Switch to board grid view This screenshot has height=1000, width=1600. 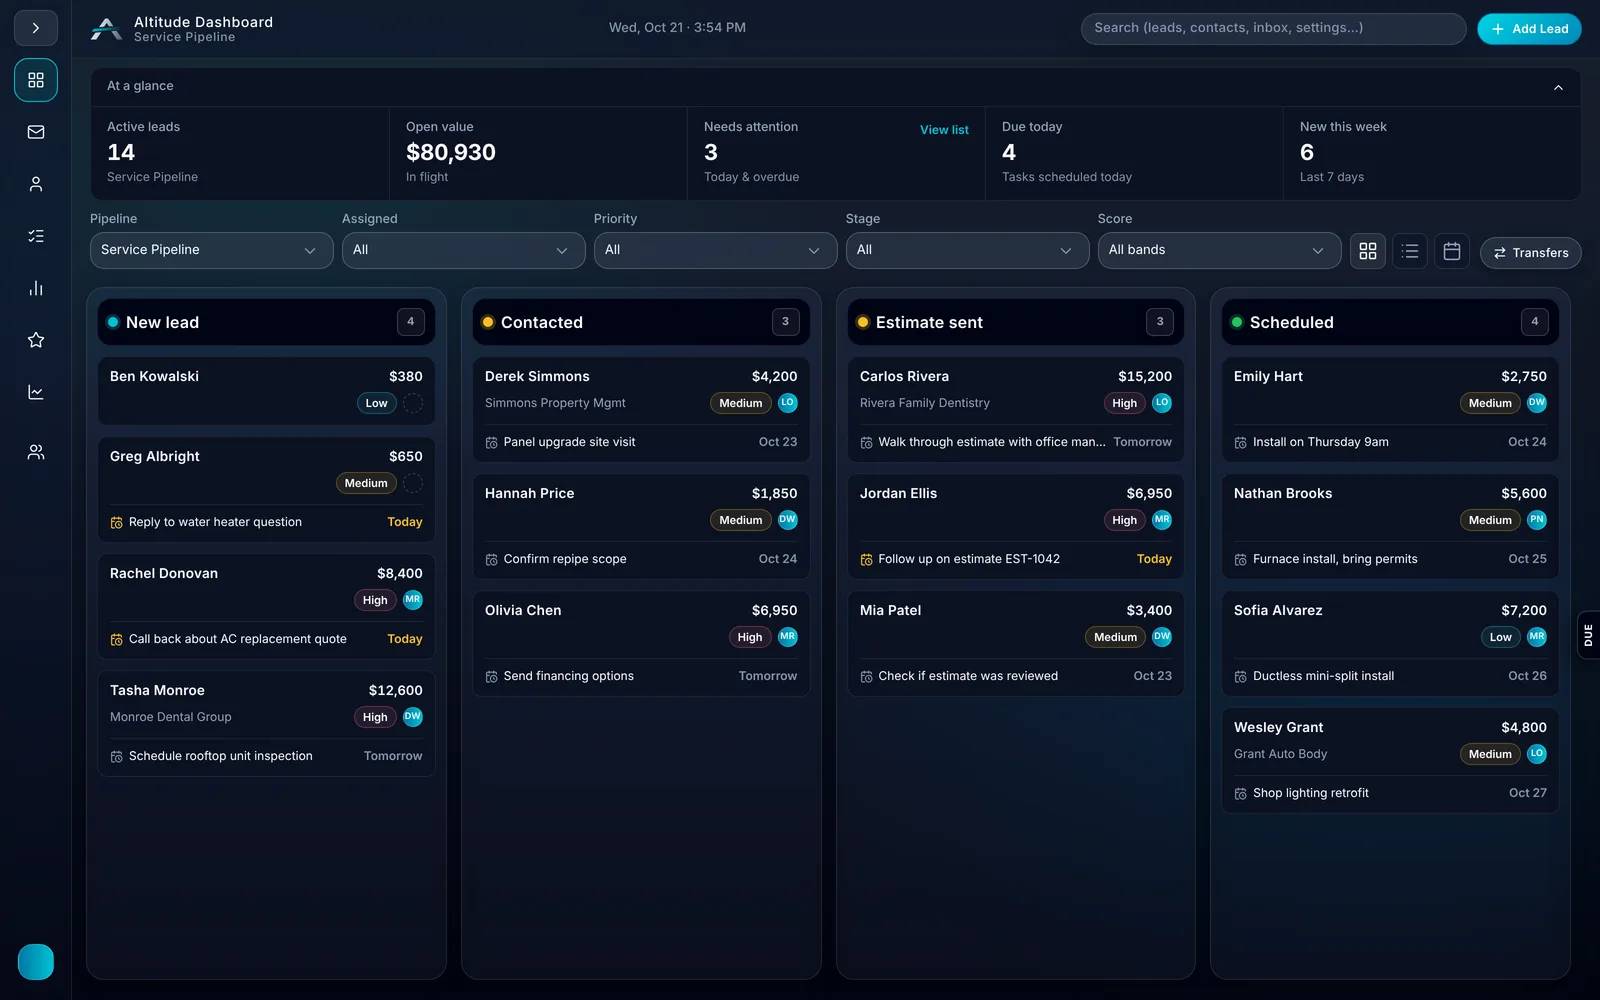(1368, 251)
